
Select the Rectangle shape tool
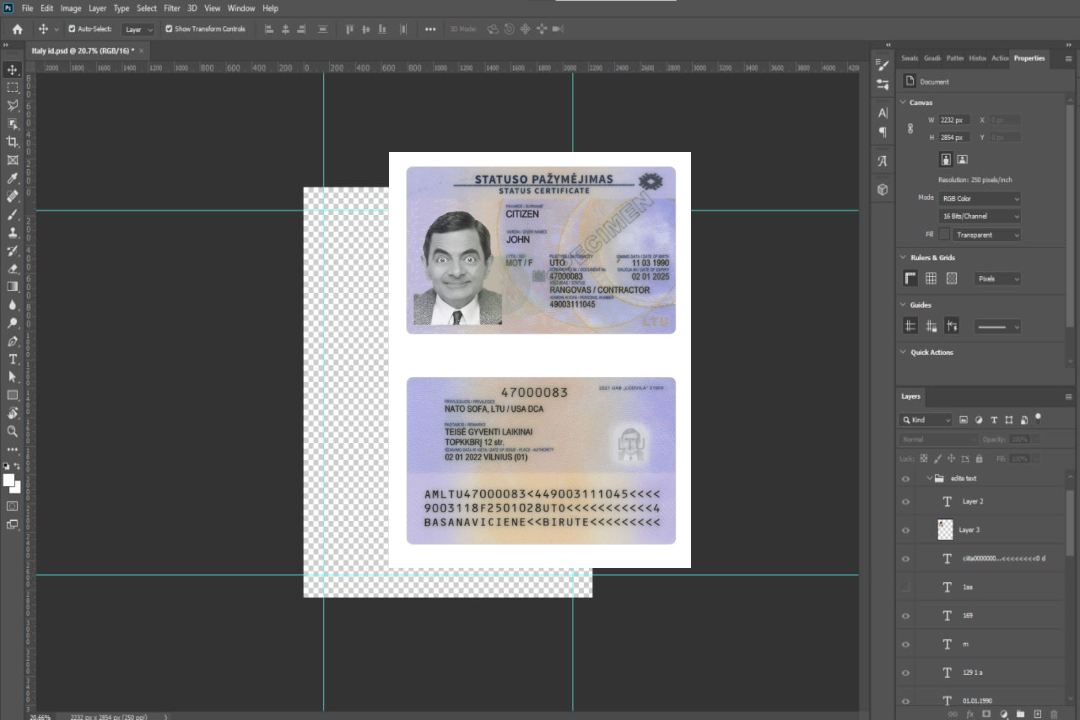click(x=12, y=395)
